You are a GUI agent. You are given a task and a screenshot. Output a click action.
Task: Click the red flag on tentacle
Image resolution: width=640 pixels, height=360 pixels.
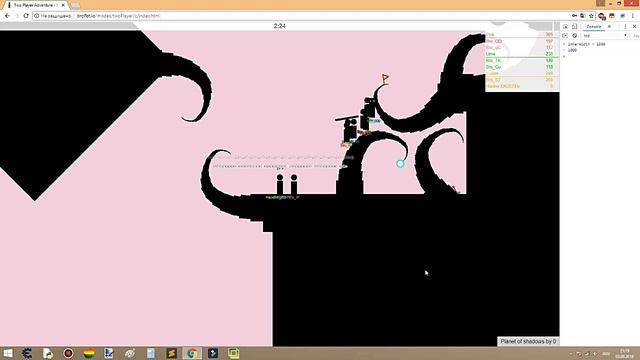(x=385, y=78)
